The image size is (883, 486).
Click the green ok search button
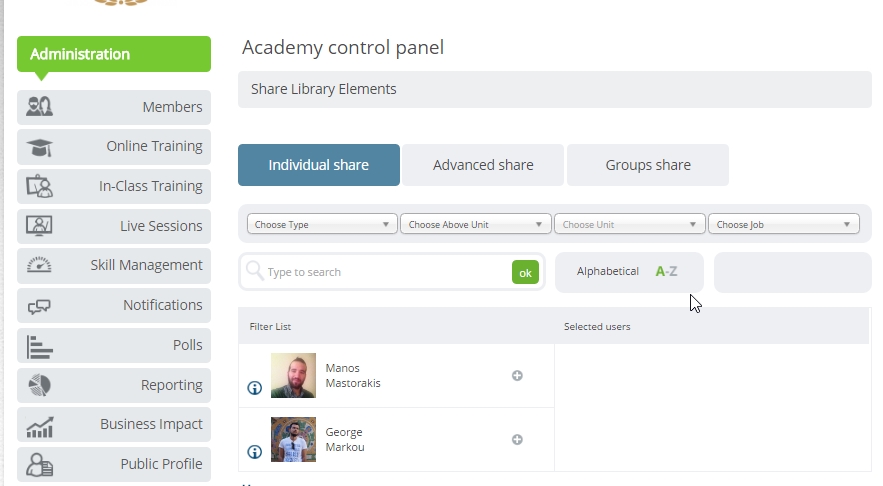525,273
